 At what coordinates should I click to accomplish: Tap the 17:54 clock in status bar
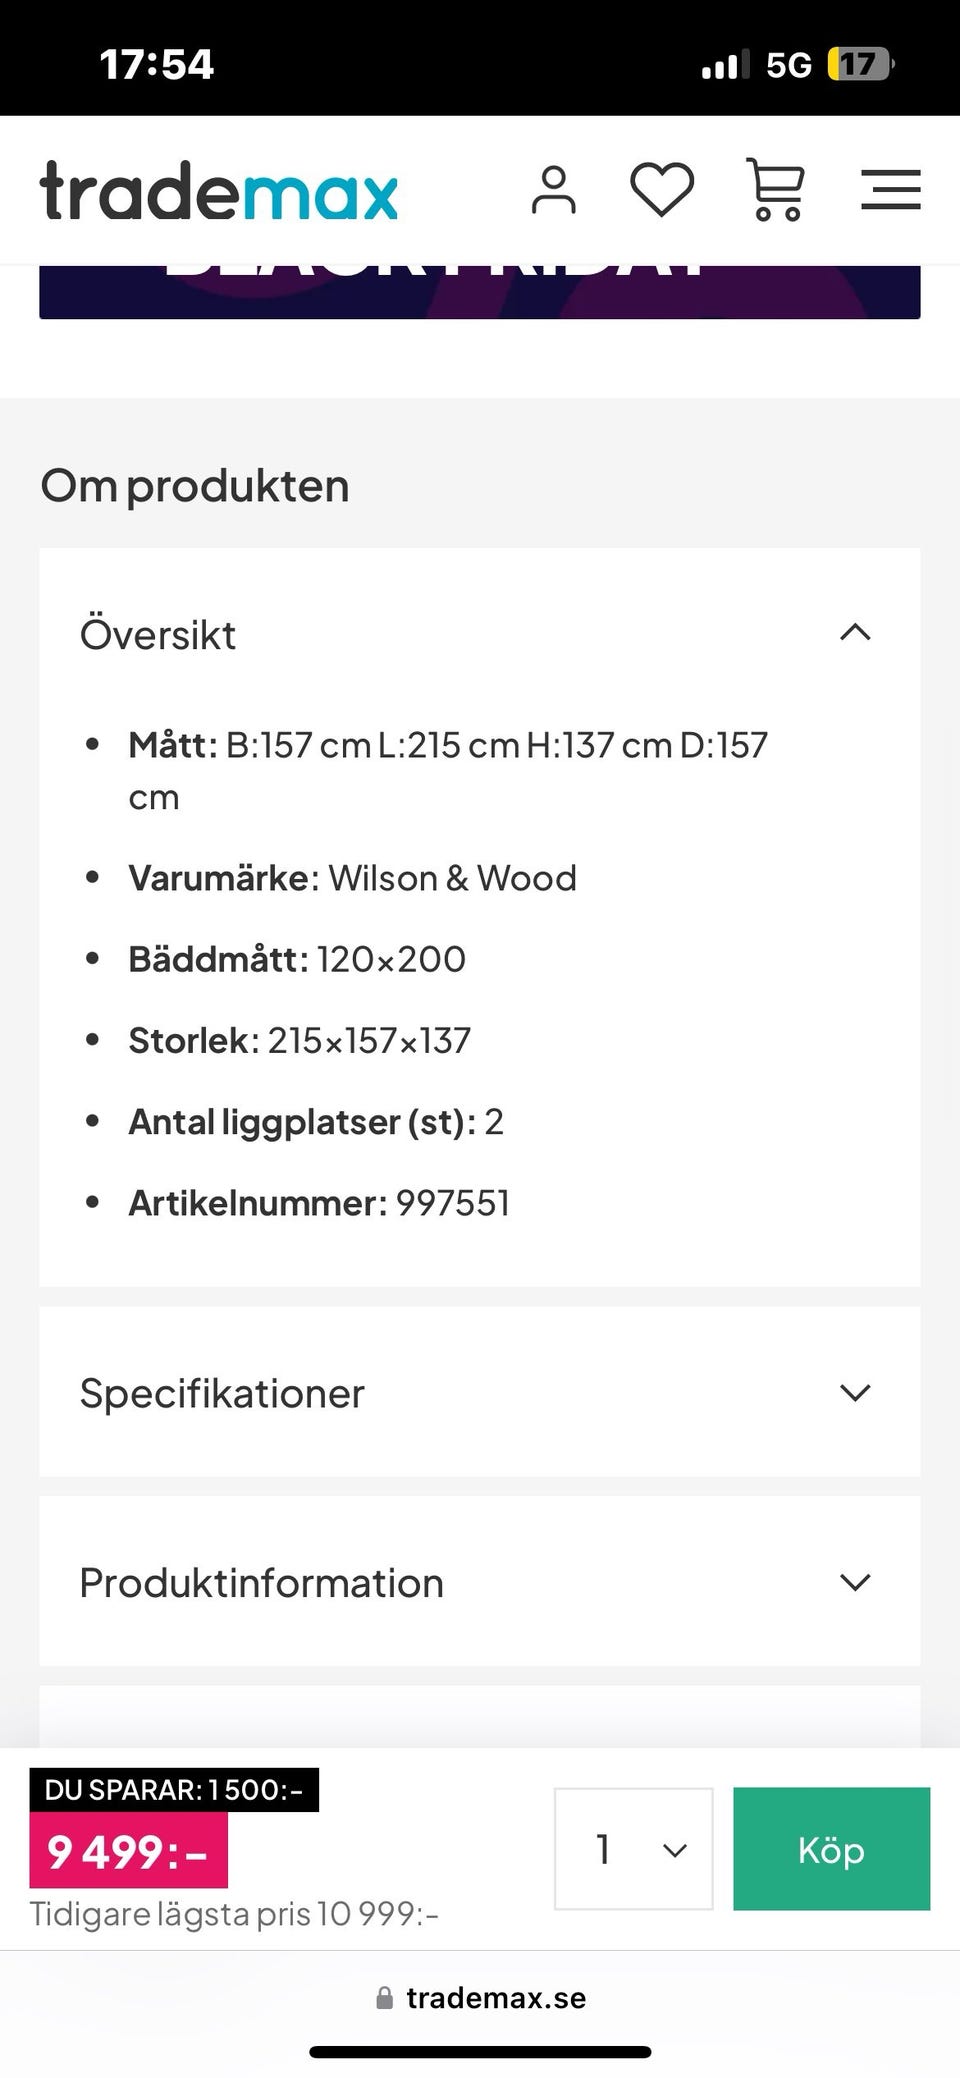click(157, 65)
